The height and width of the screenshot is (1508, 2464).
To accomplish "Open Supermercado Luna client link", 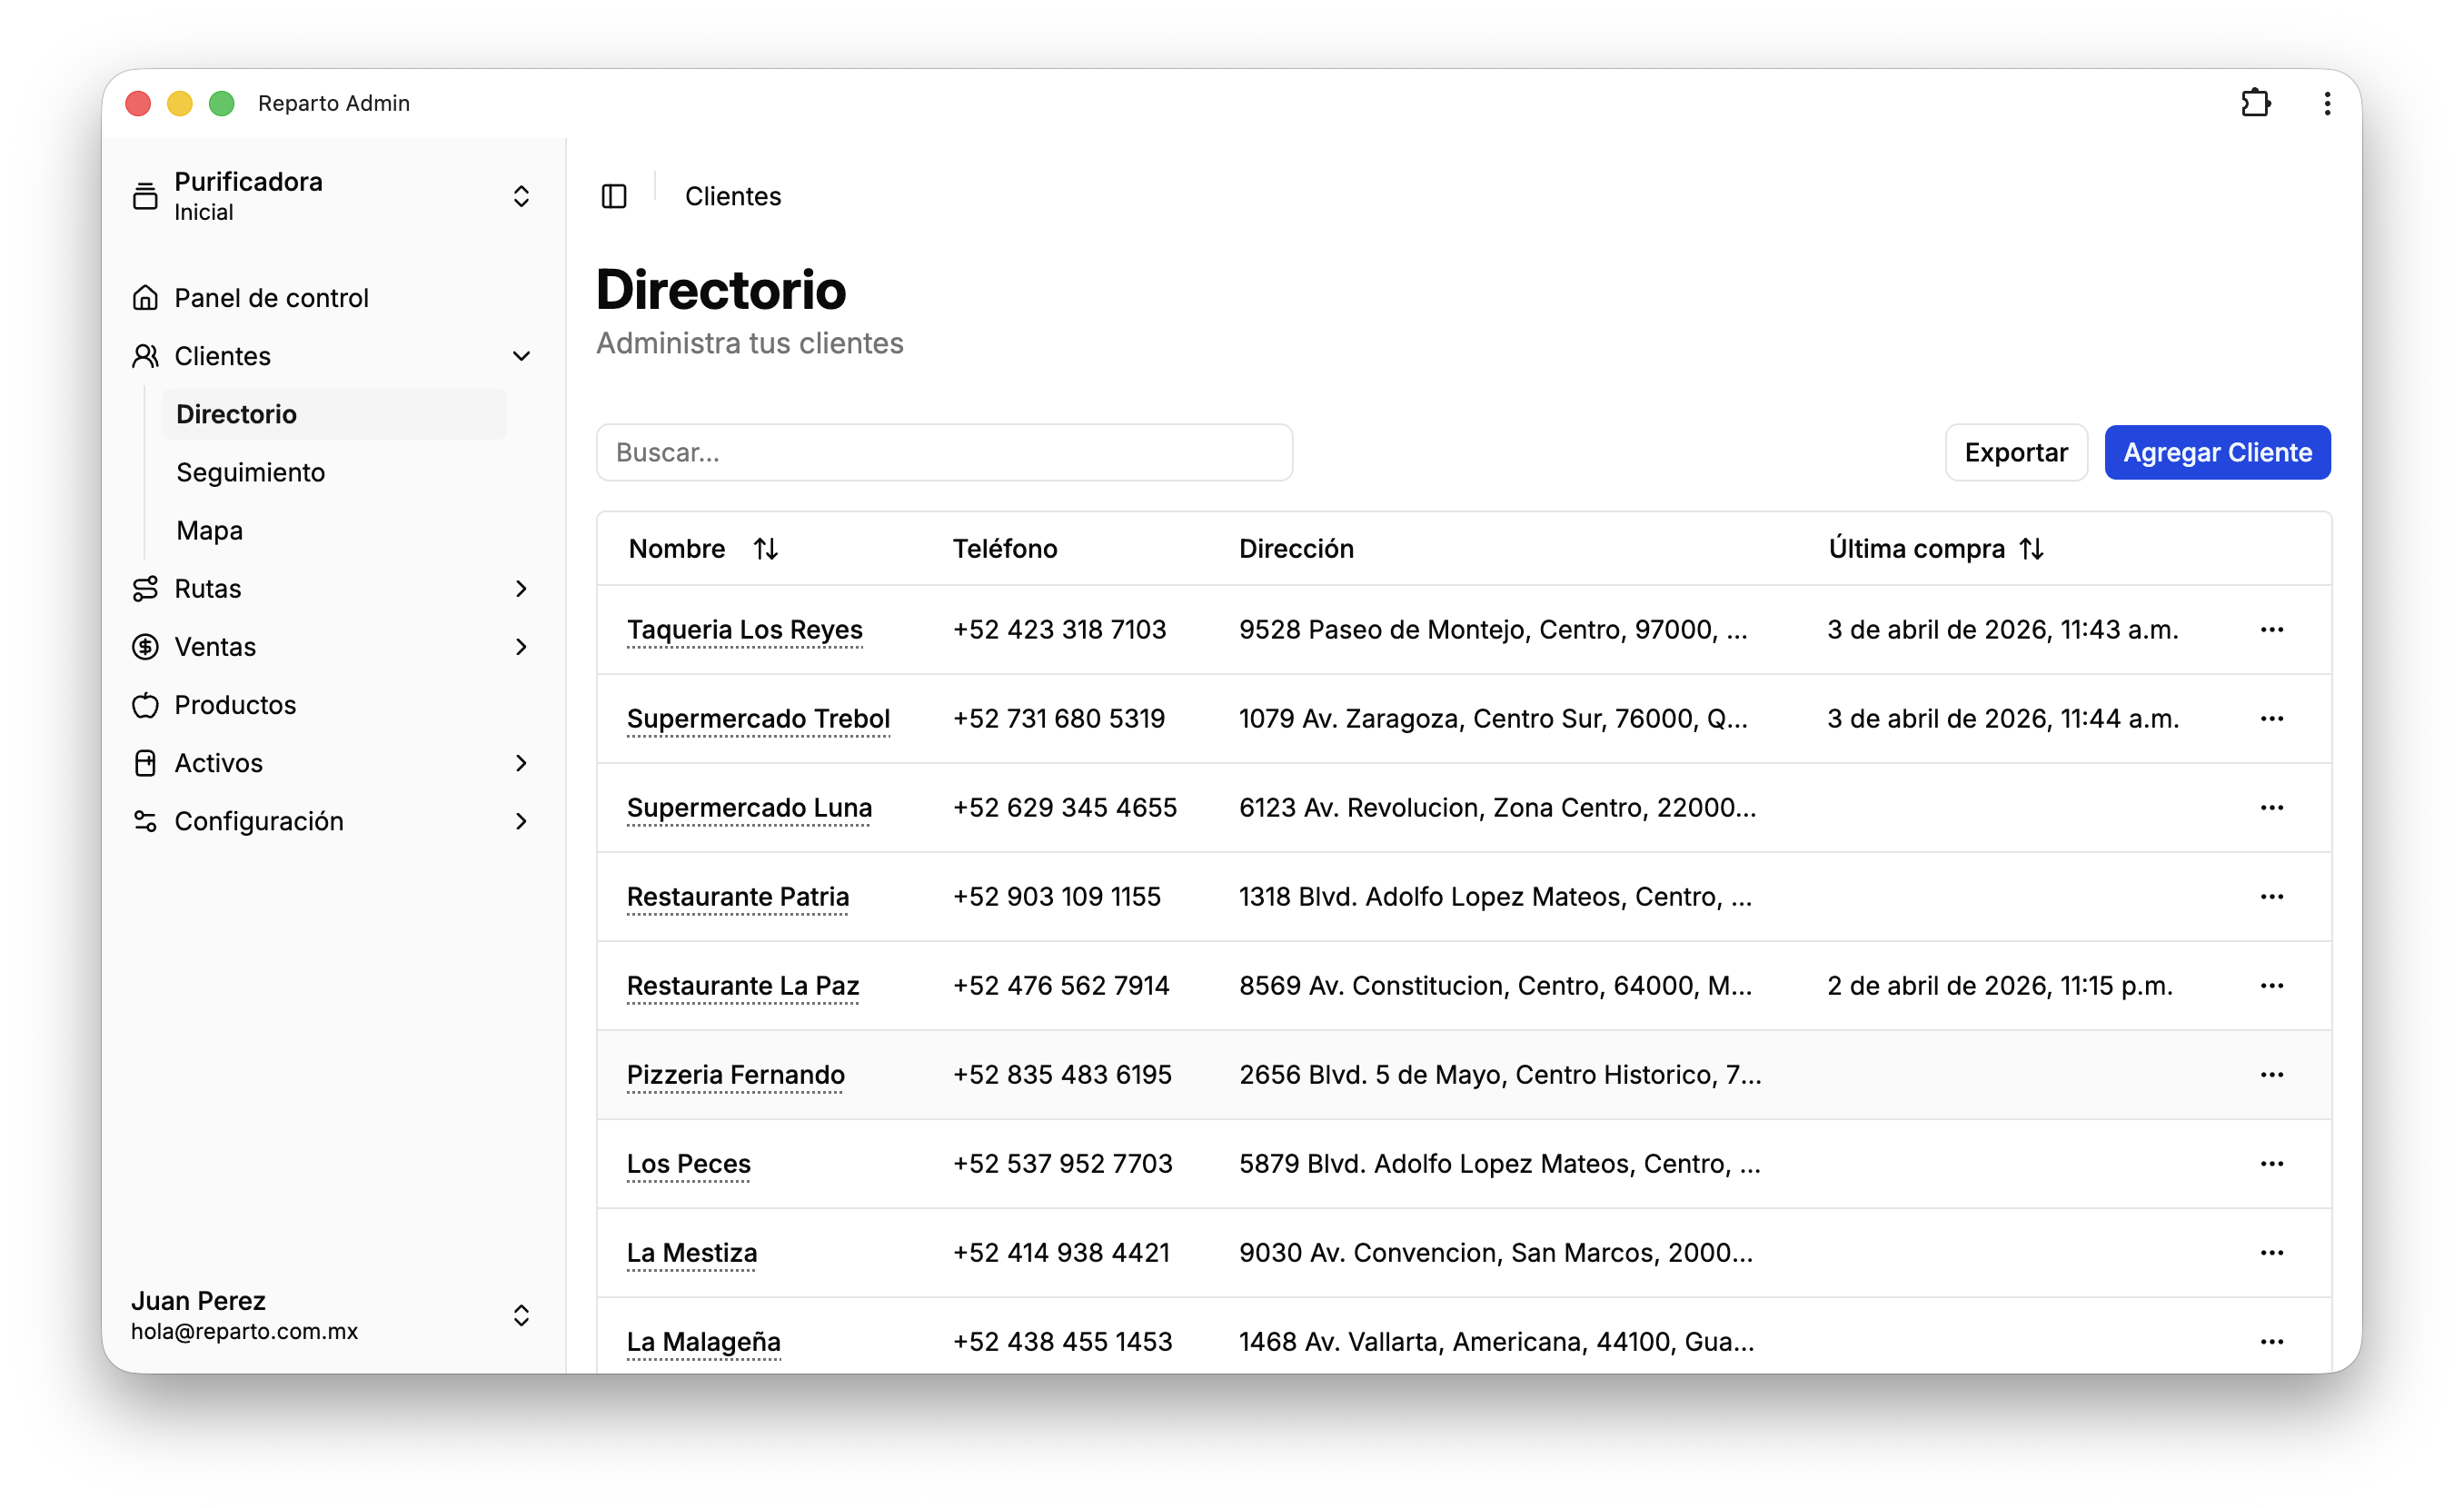I will click(749, 808).
